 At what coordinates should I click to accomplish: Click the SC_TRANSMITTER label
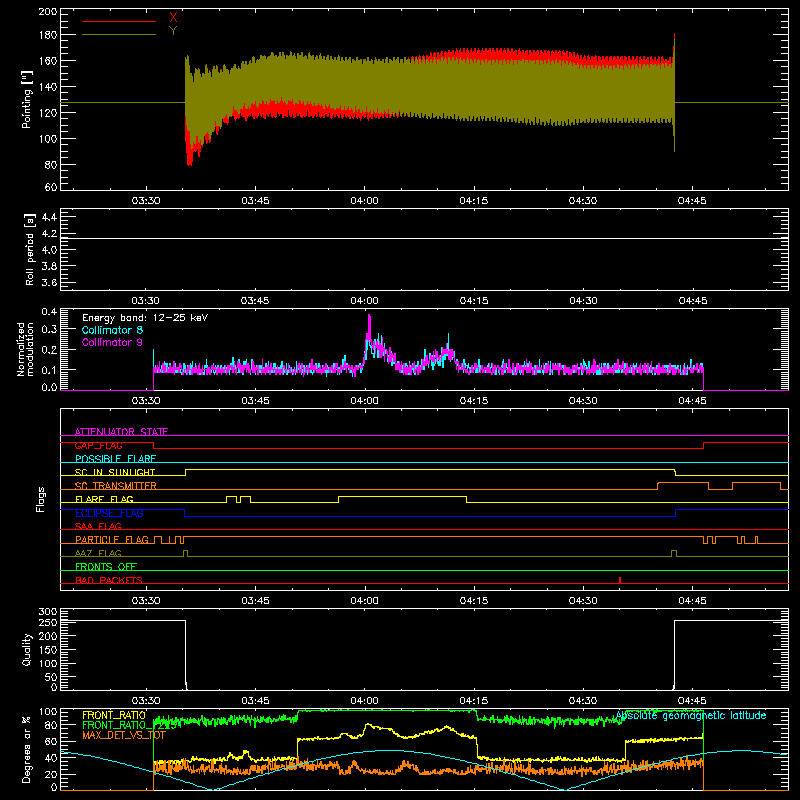tap(116, 486)
